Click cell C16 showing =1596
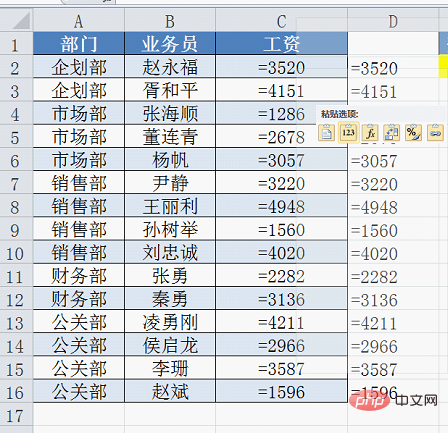 pyautogui.click(x=281, y=392)
